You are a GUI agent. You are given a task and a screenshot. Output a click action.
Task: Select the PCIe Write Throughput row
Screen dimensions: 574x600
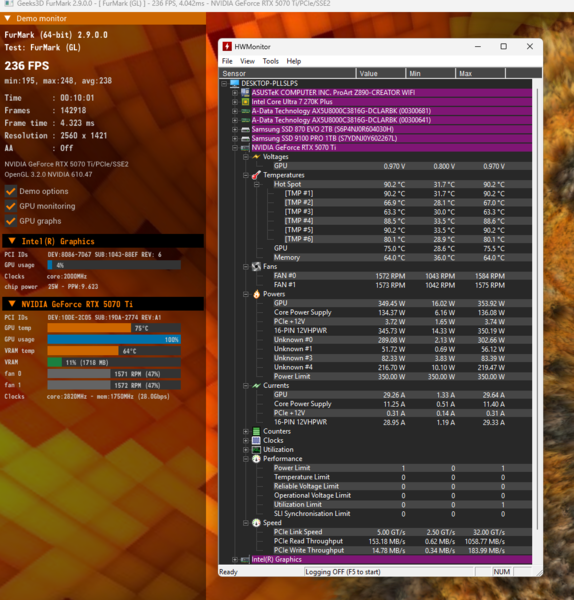point(403,551)
